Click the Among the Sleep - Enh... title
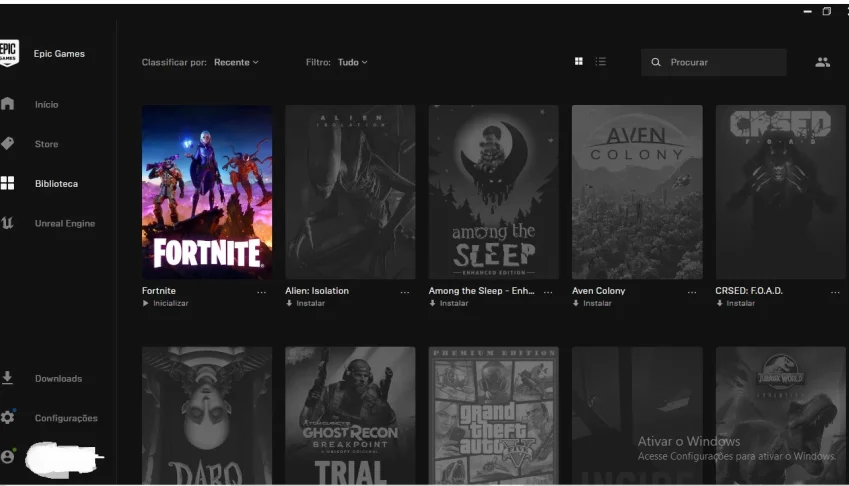Image resolution: width=849 pixels, height=486 pixels. [x=481, y=291]
